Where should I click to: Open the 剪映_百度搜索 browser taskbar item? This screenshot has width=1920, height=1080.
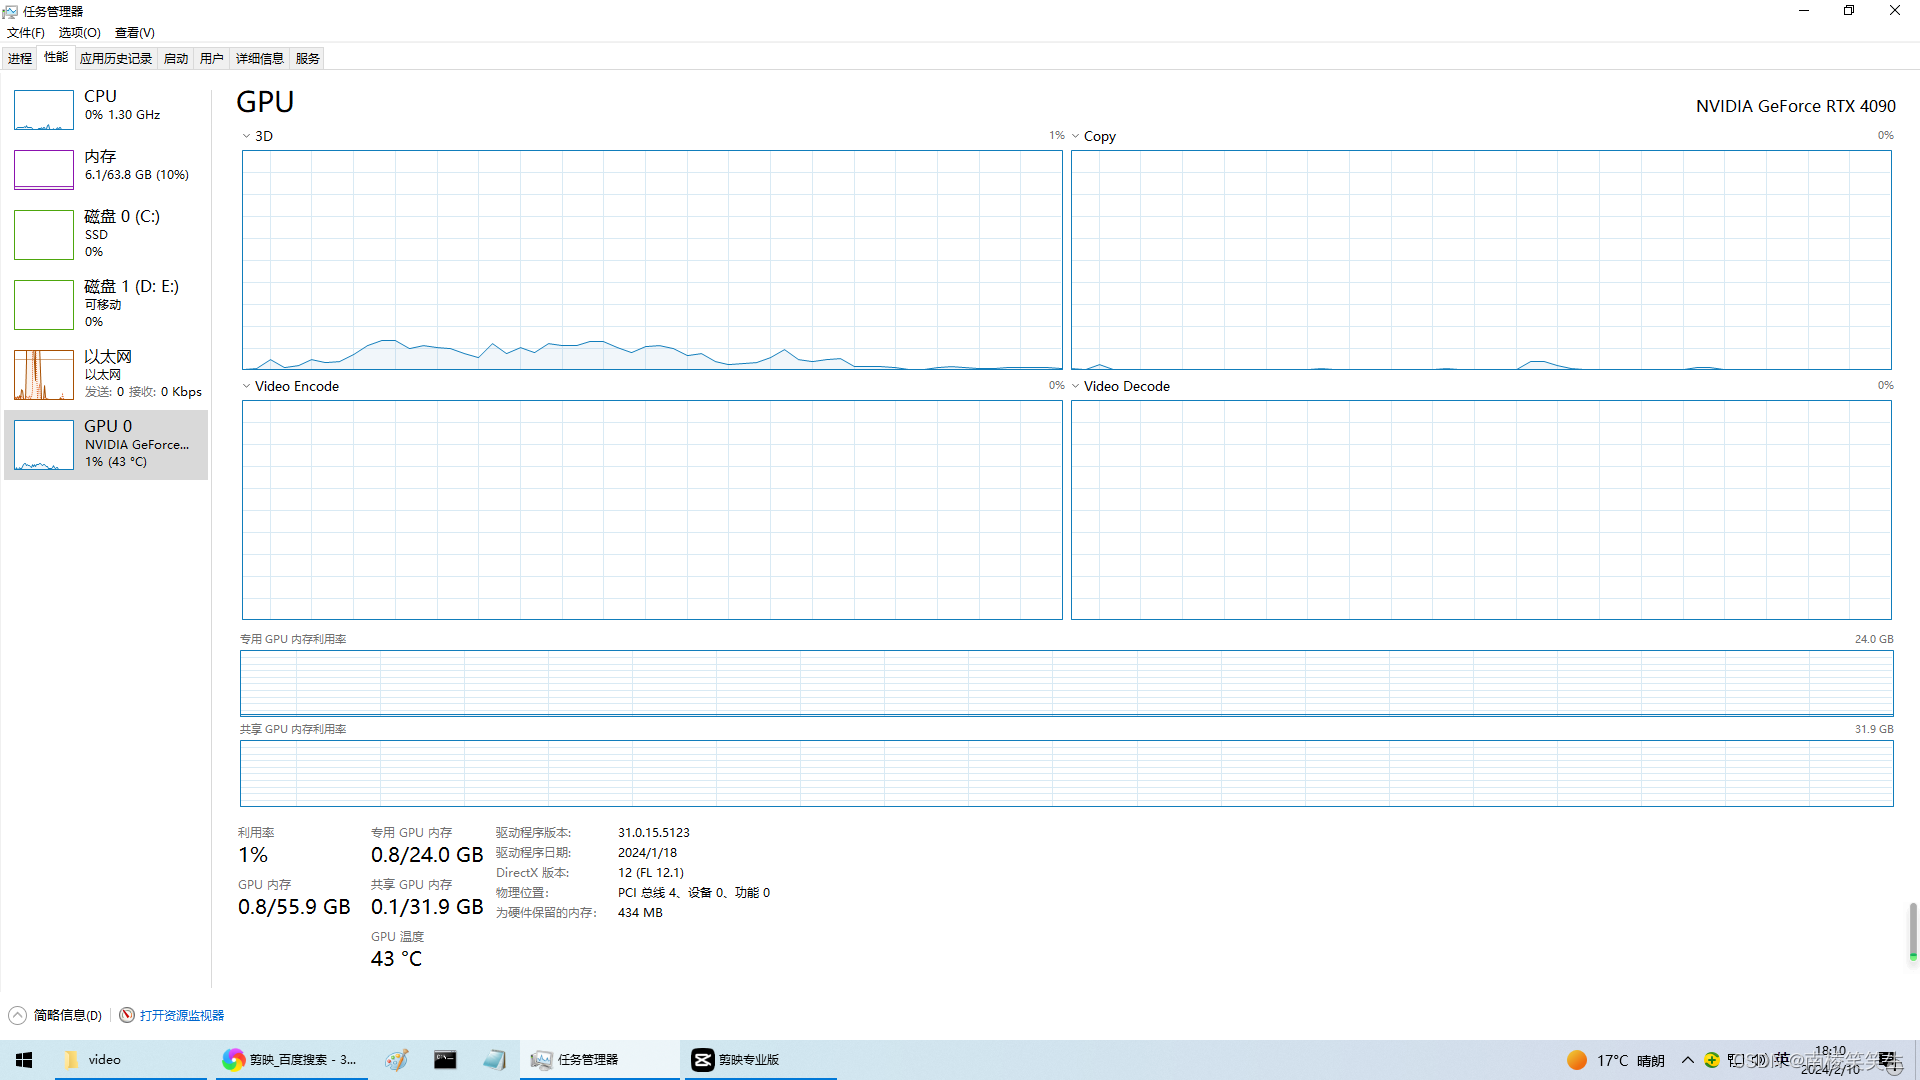click(x=293, y=1060)
